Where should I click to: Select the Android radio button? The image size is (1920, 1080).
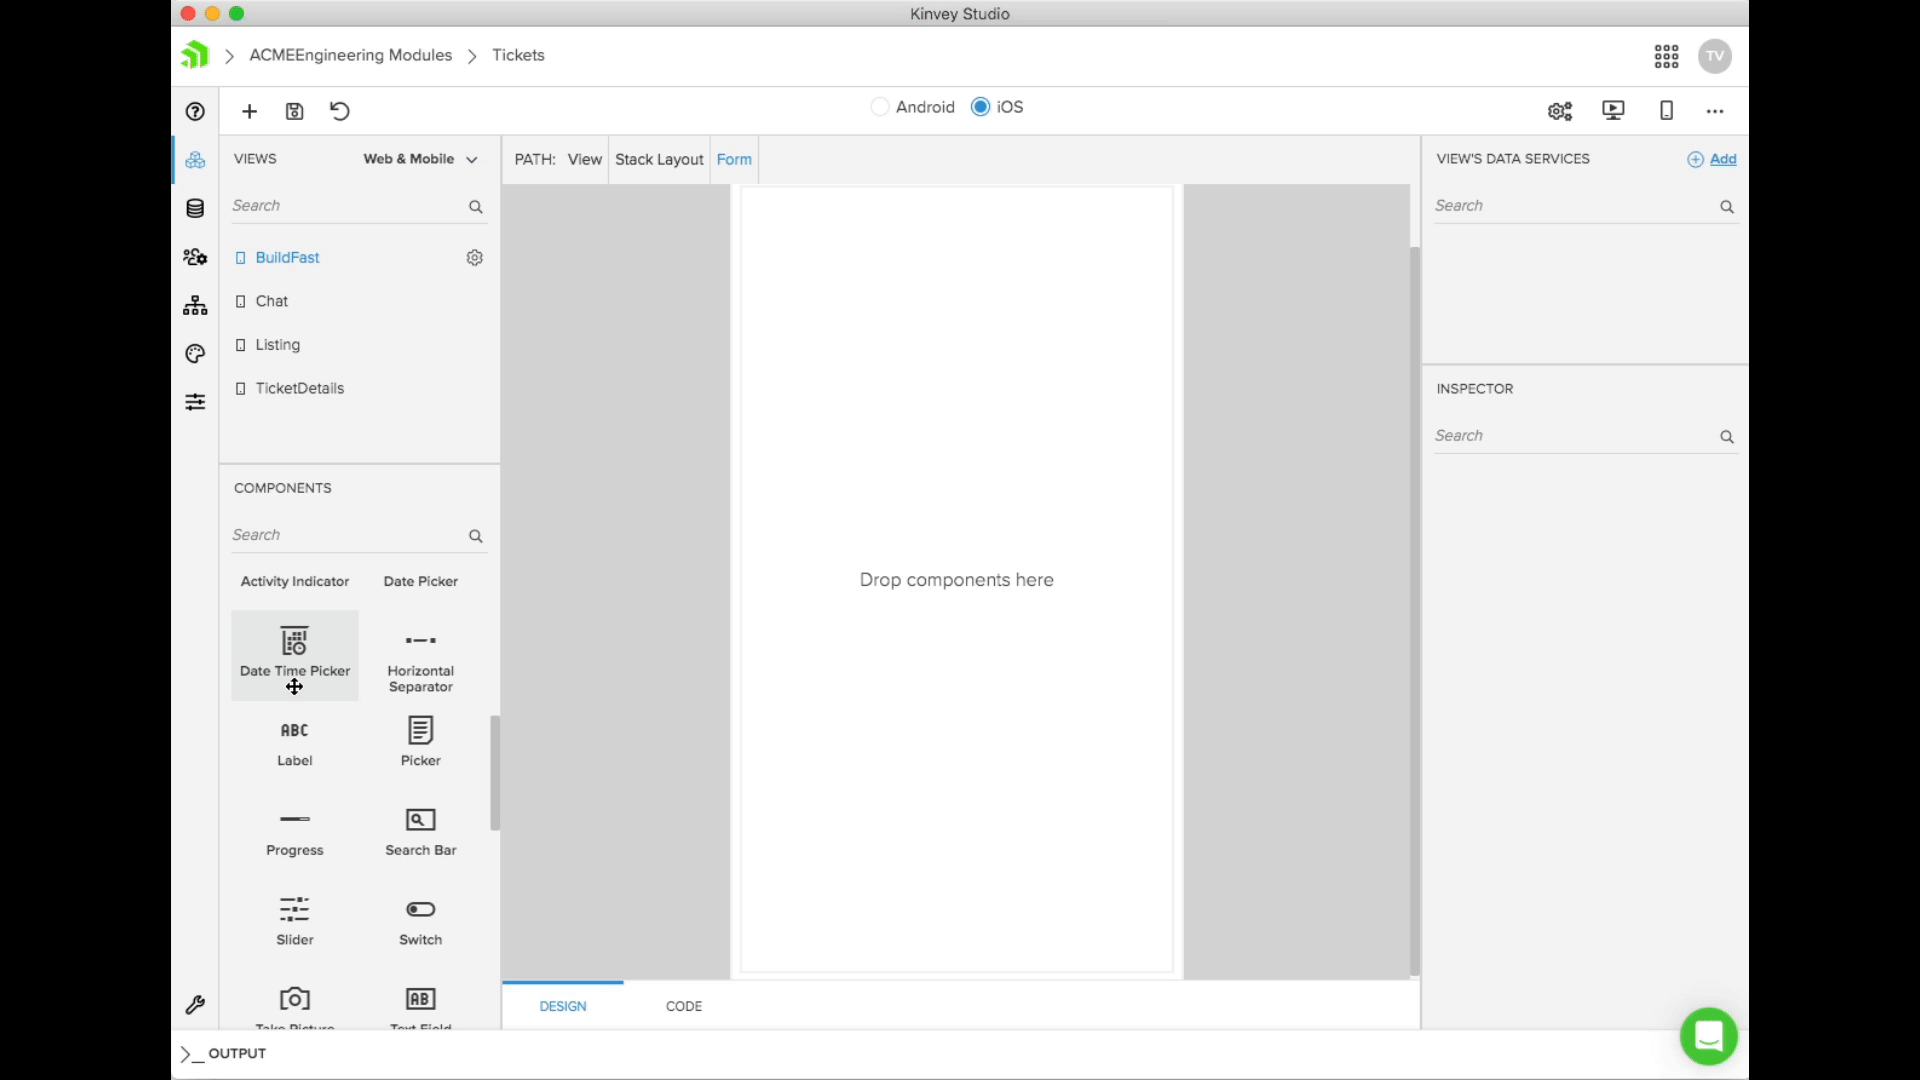point(880,107)
